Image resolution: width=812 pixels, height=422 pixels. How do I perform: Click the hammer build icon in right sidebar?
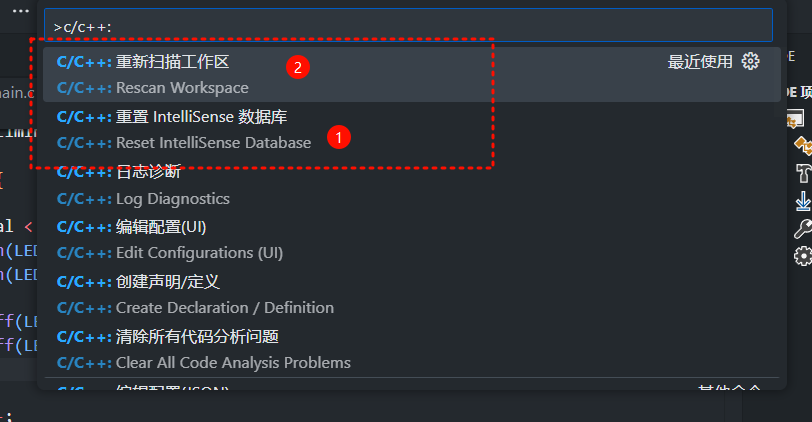click(x=802, y=173)
